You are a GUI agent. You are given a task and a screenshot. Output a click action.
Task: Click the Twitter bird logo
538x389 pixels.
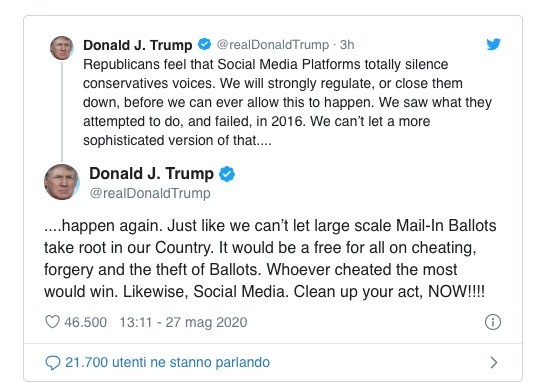493,44
